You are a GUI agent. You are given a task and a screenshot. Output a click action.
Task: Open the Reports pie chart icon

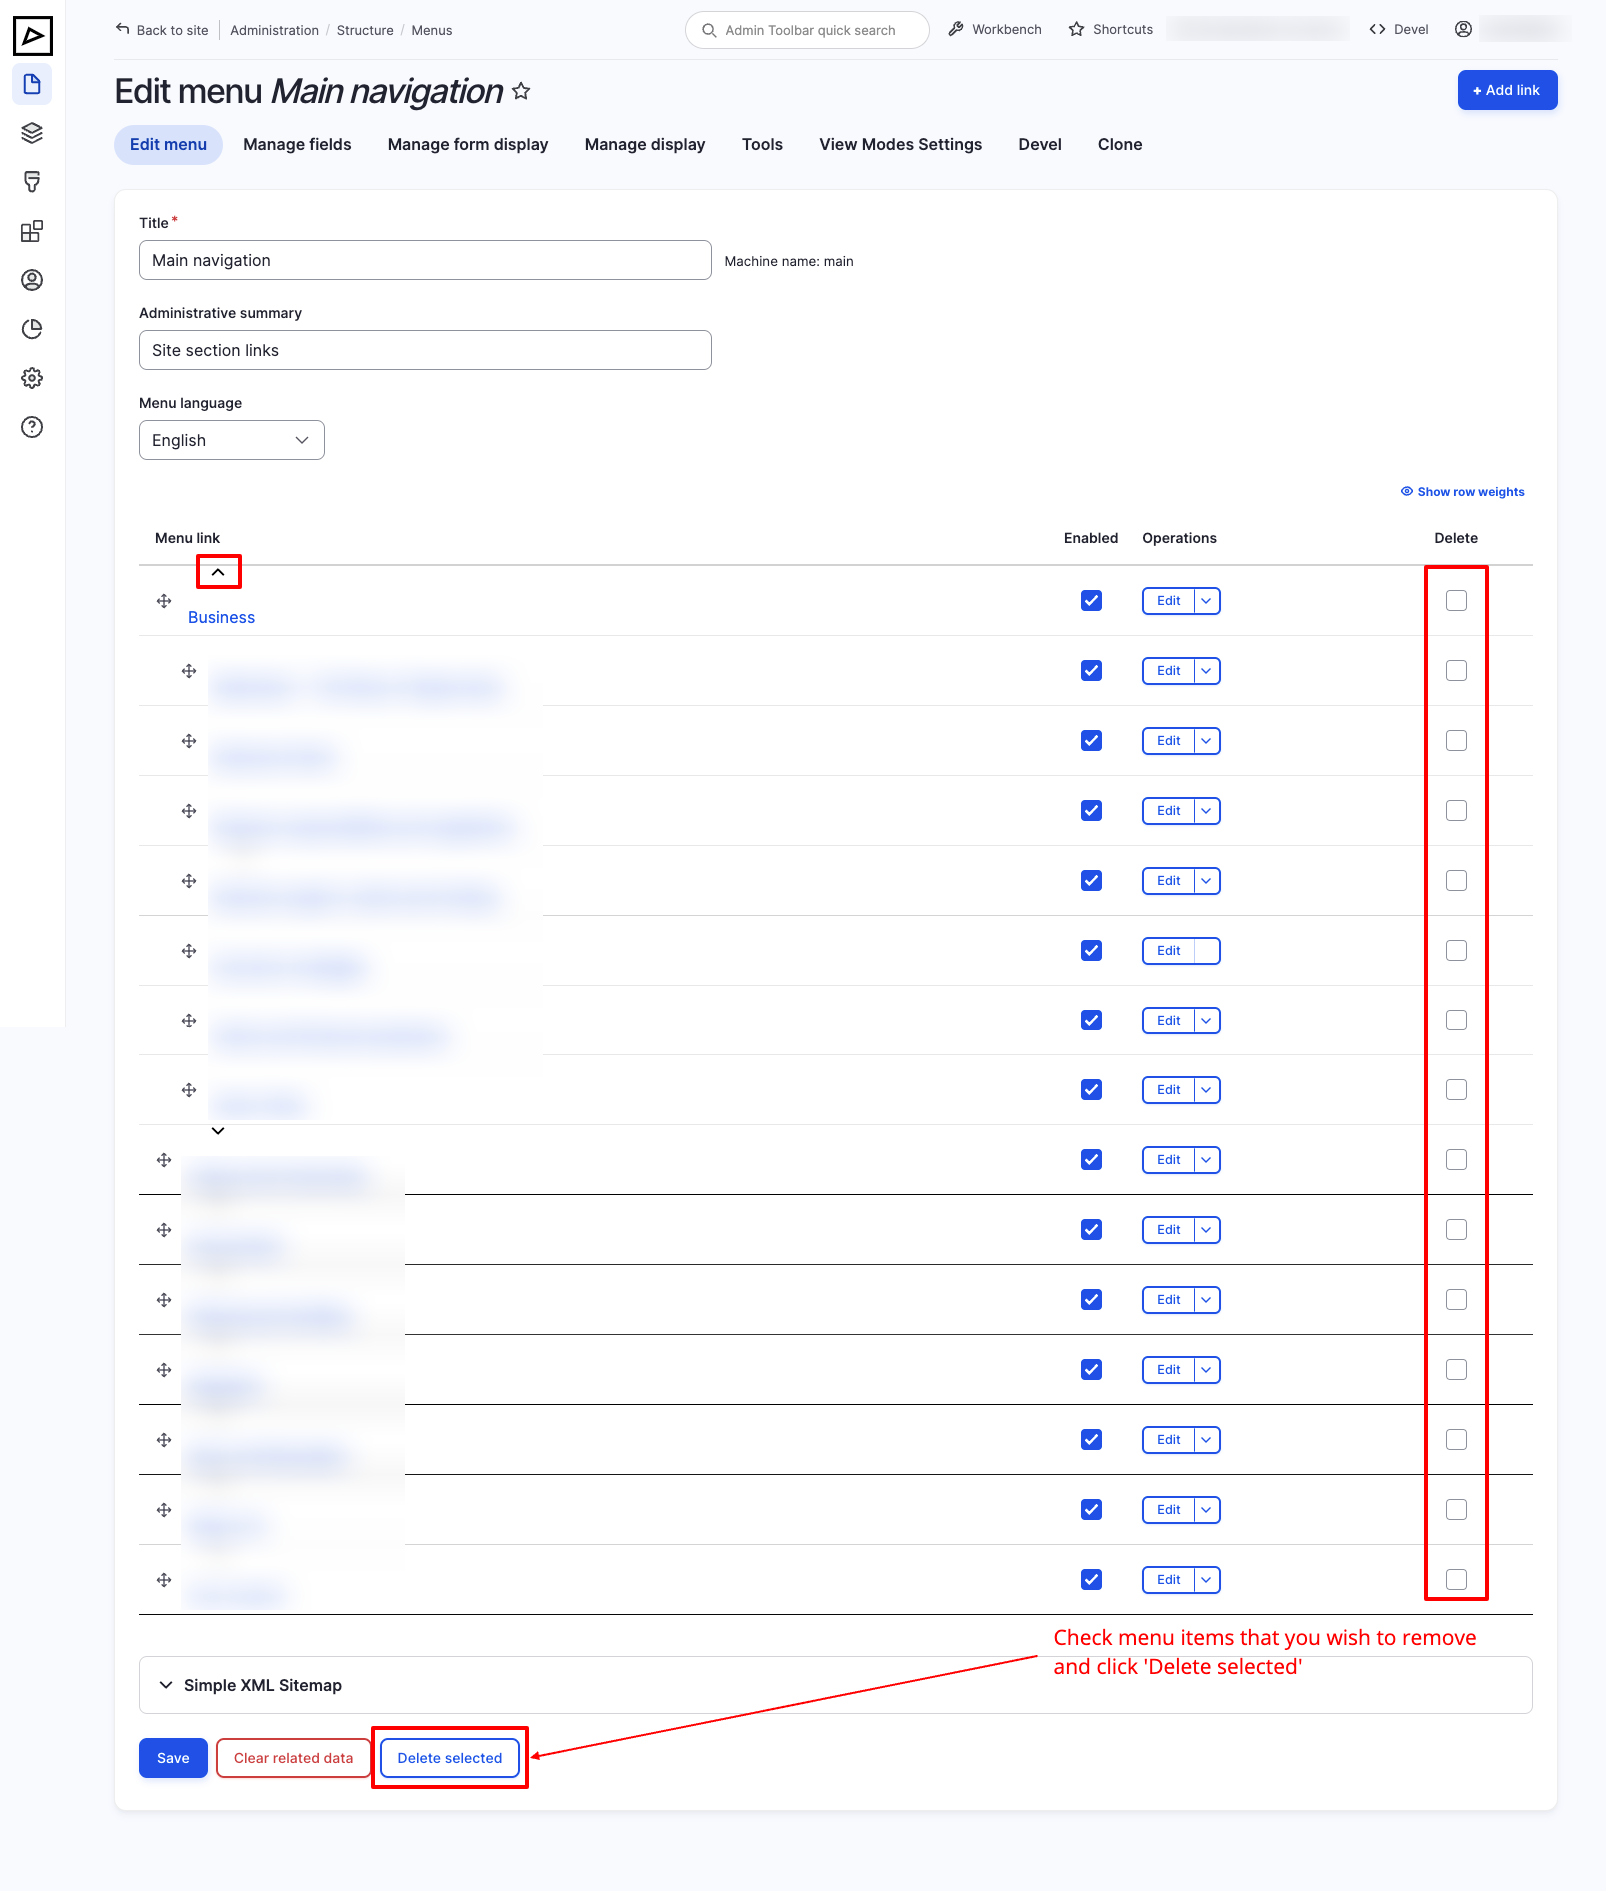32,329
